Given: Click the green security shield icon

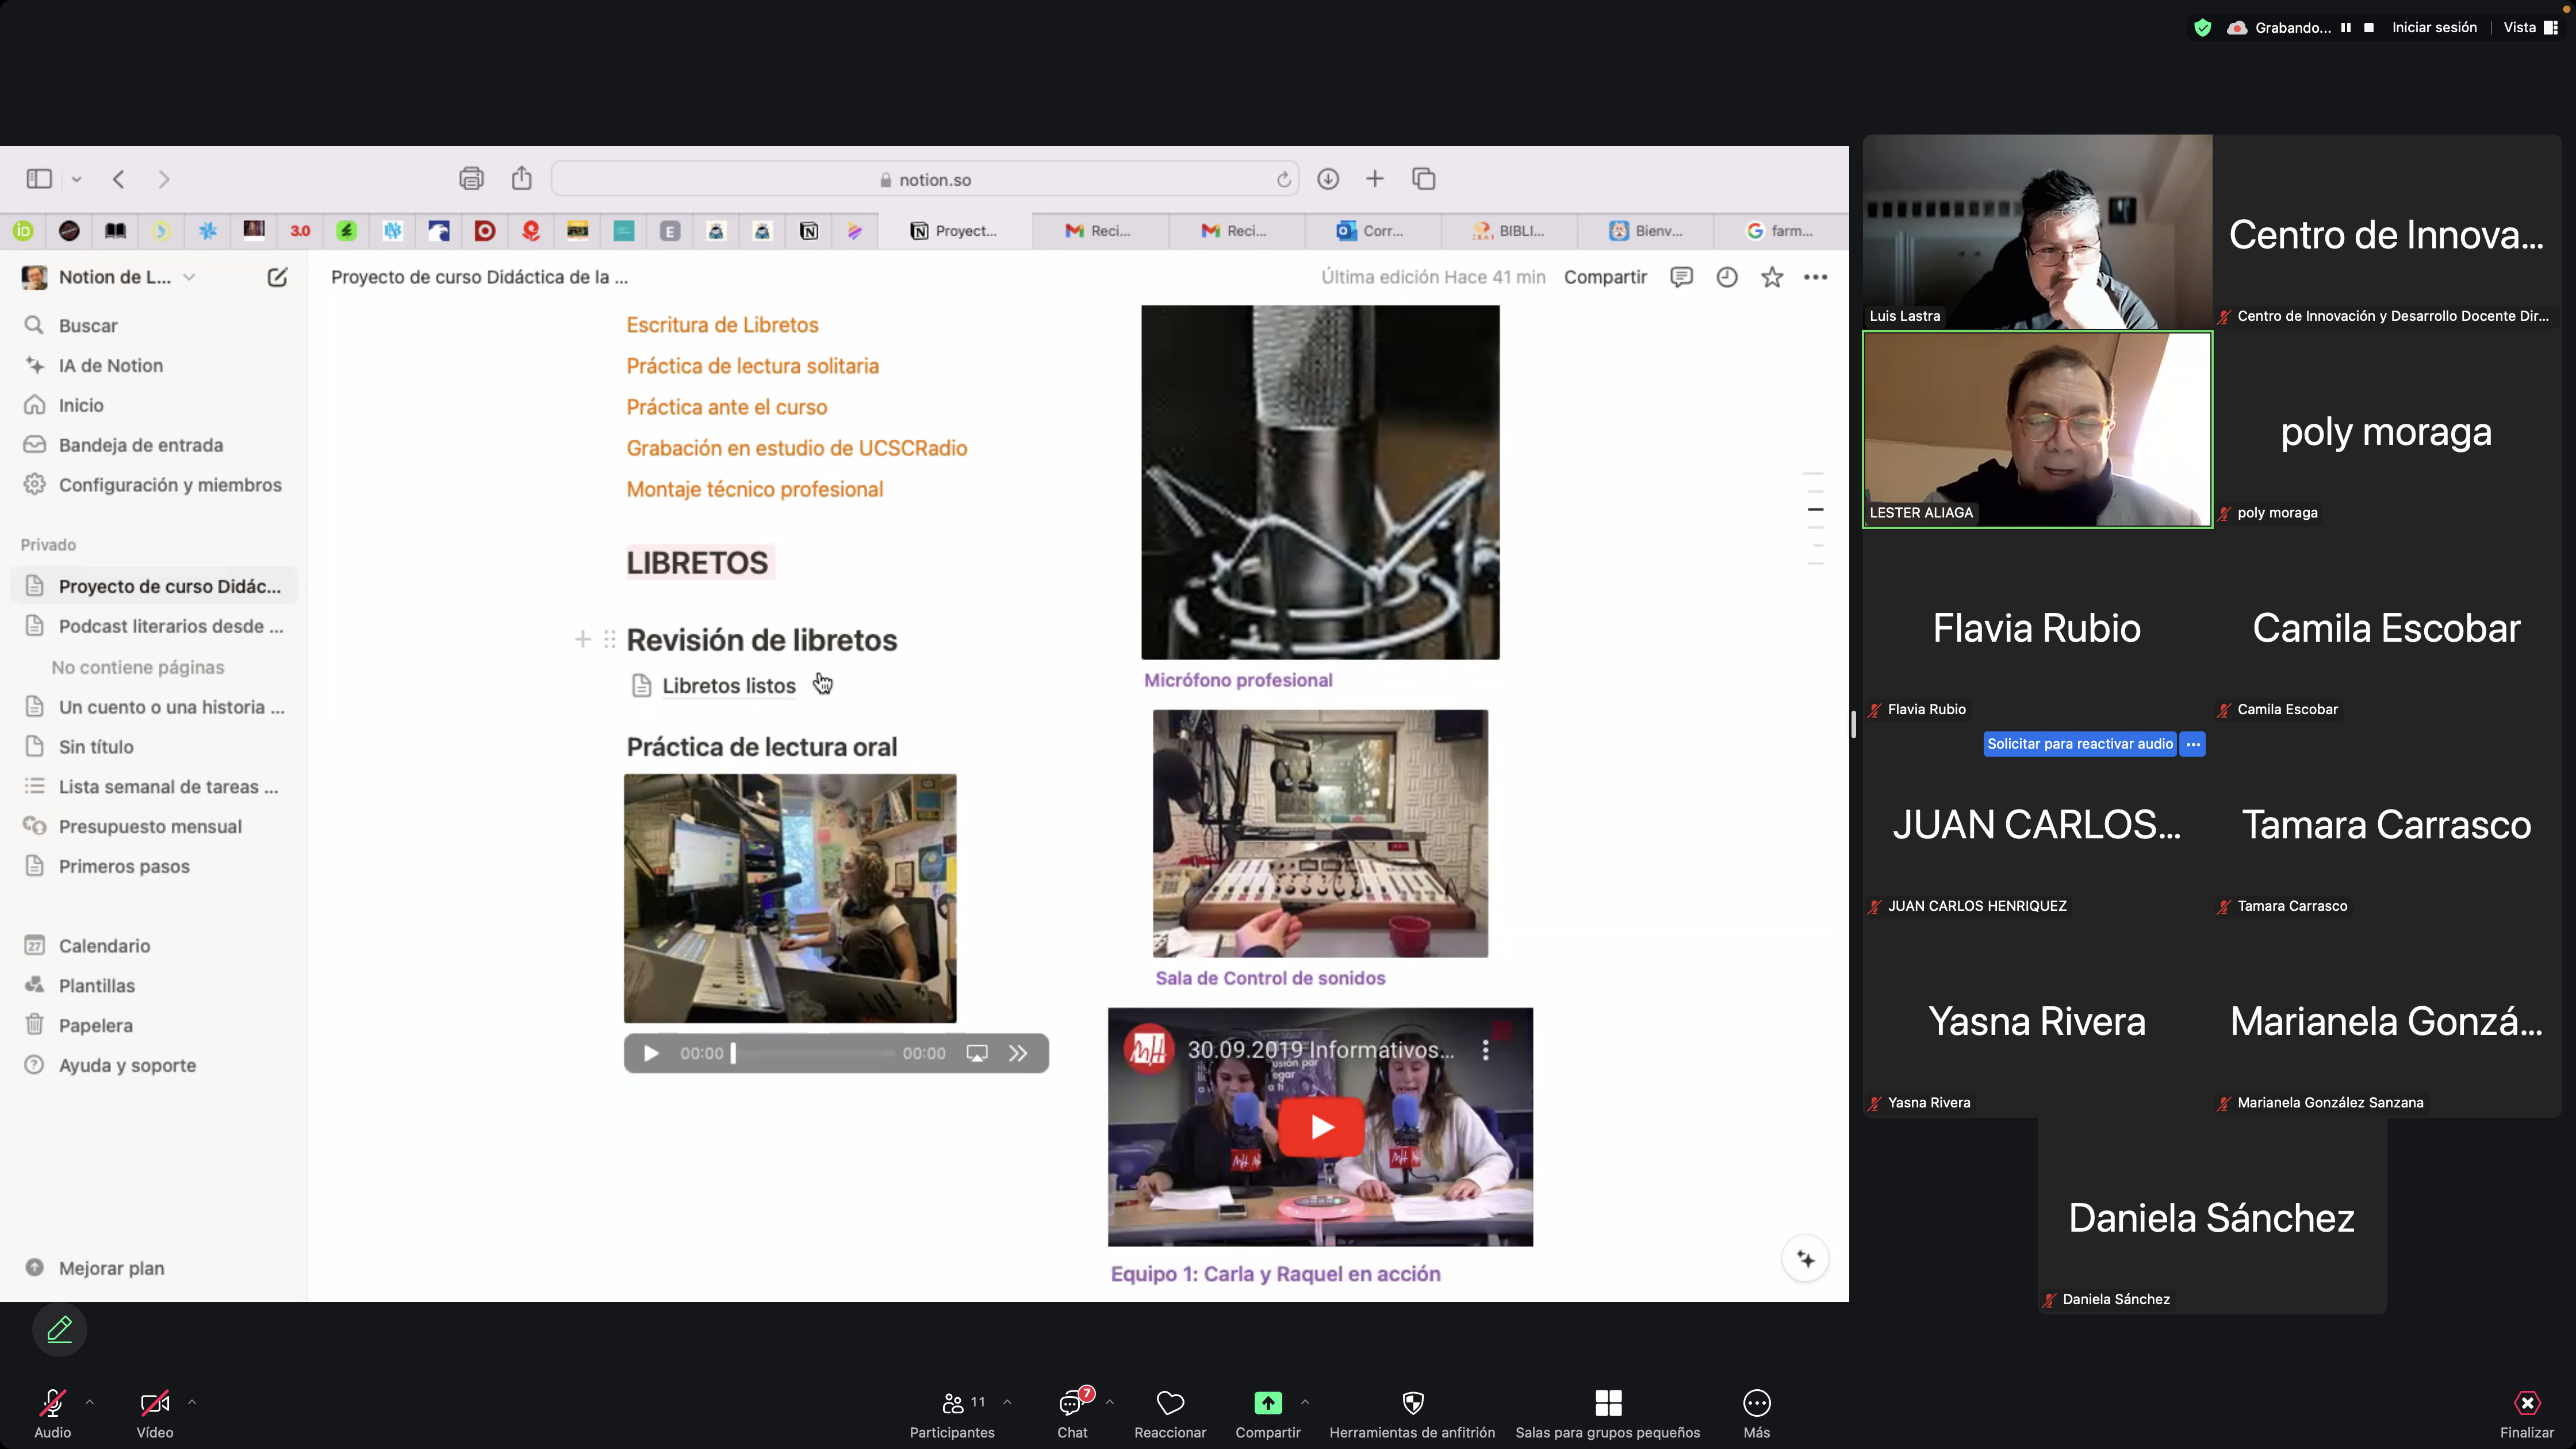Looking at the screenshot, I should [2203, 28].
